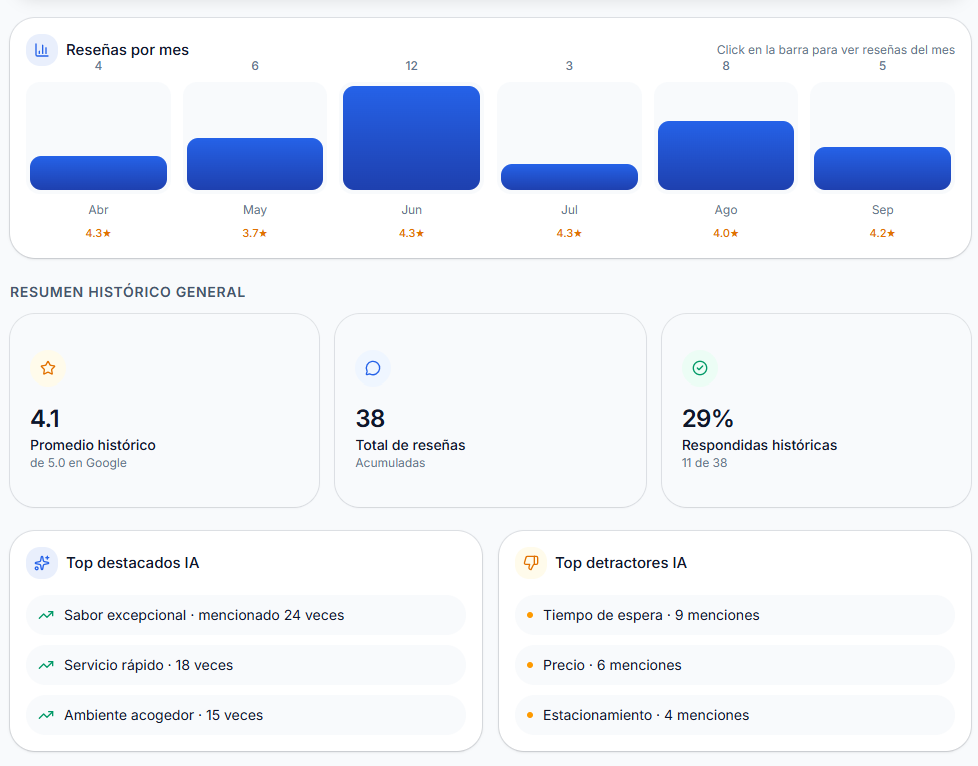Click the sparkle icon beside Top destacados IA
The height and width of the screenshot is (766, 978).
coord(42,563)
